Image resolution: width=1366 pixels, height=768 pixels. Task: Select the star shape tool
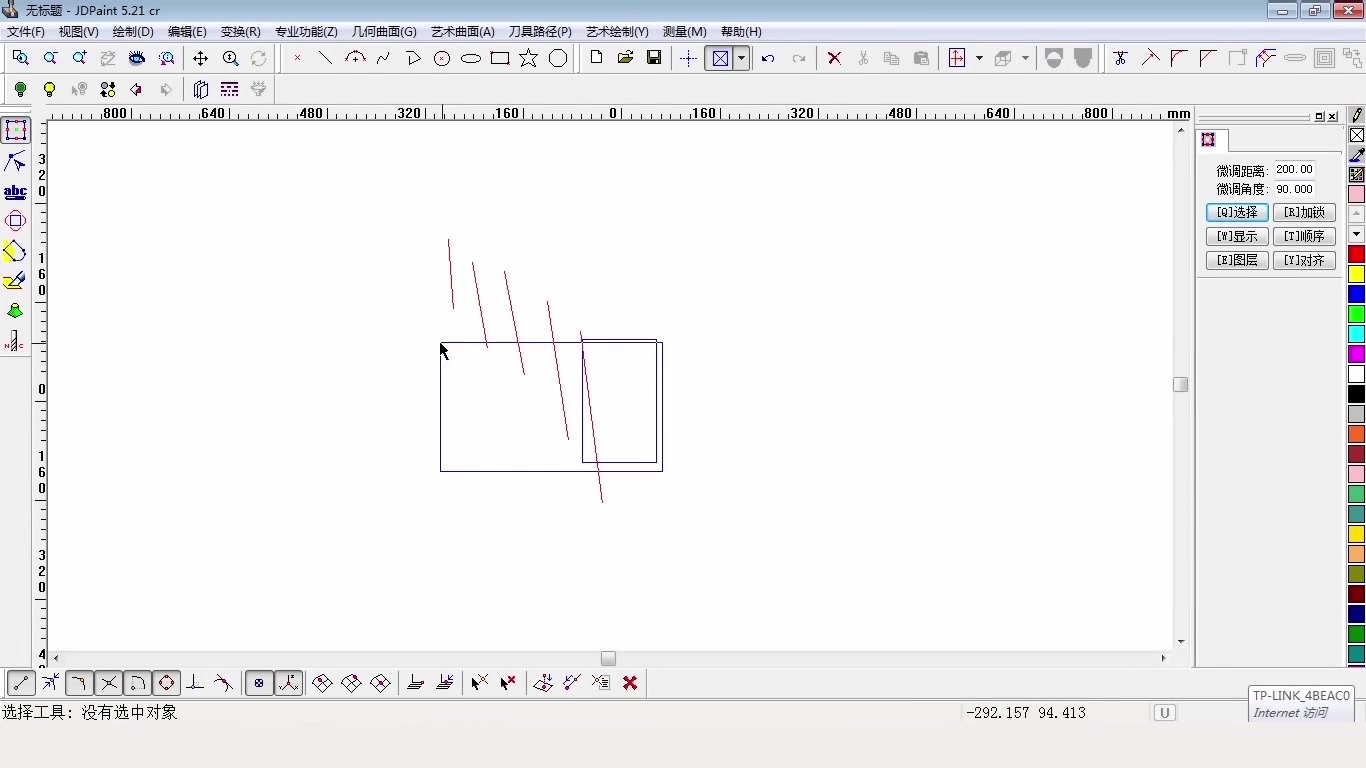click(529, 58)
